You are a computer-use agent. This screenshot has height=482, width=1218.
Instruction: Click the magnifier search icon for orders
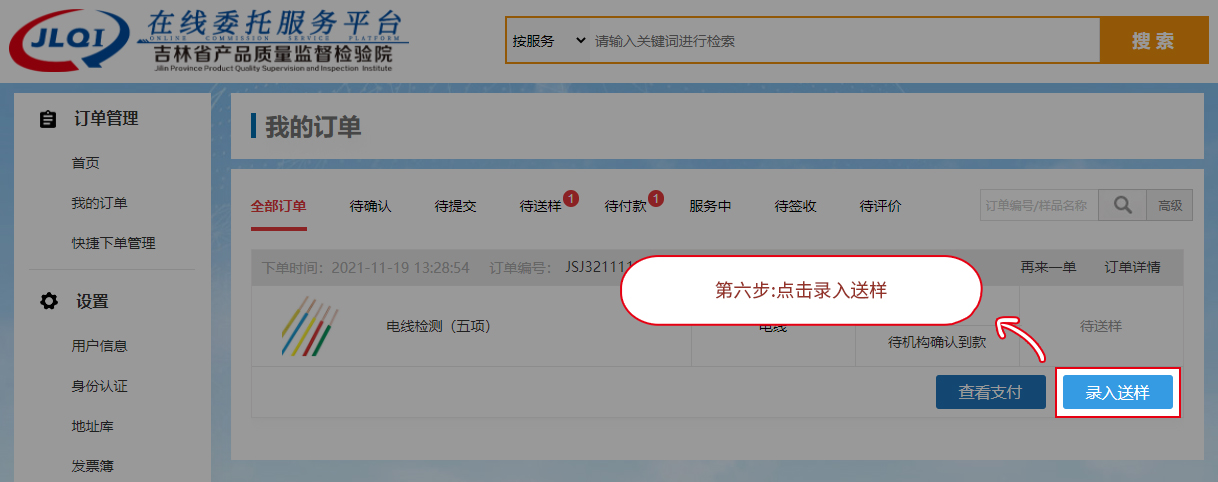click(x=1122, y=205)
